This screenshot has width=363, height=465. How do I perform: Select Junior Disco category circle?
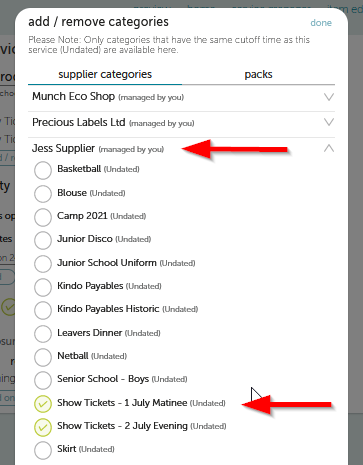pyautogui.click(x=43, y=240)
